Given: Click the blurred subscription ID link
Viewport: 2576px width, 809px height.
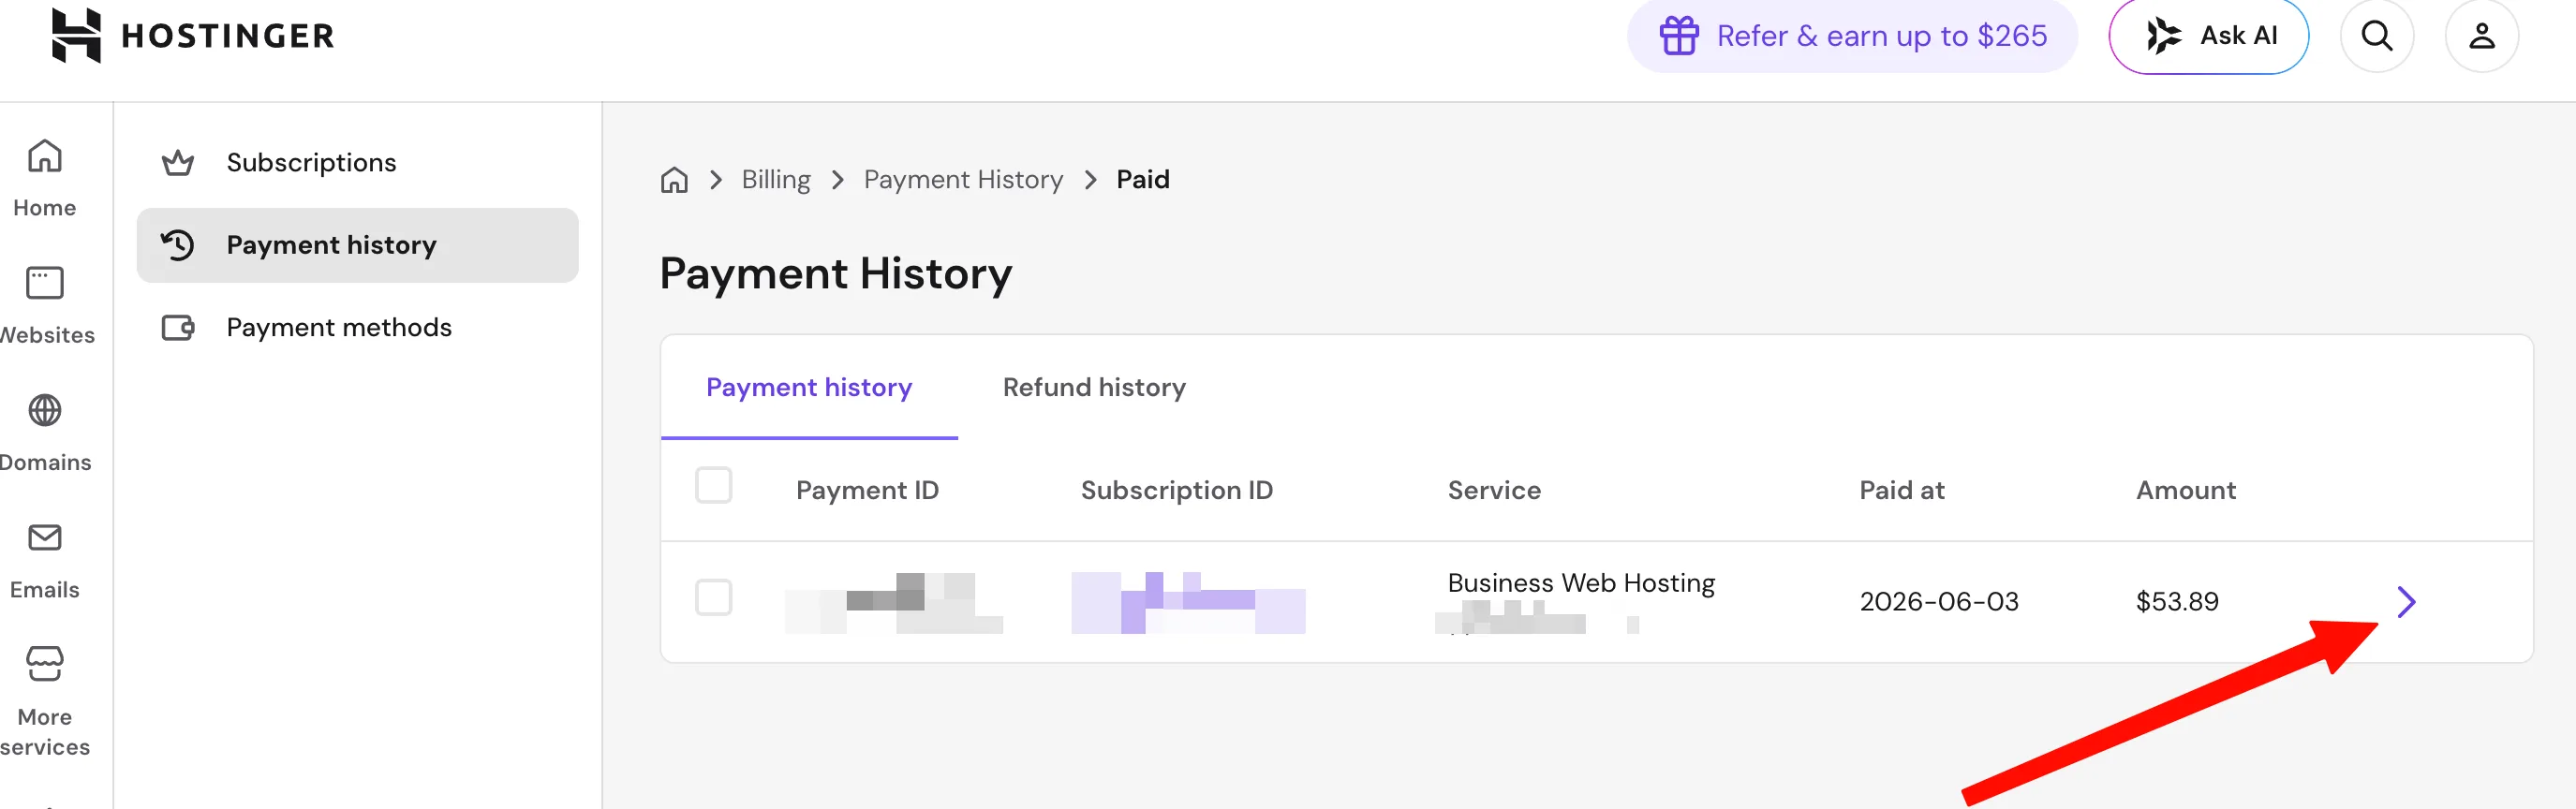Looking at the screenshot, I should click(x=1188, y=603).
